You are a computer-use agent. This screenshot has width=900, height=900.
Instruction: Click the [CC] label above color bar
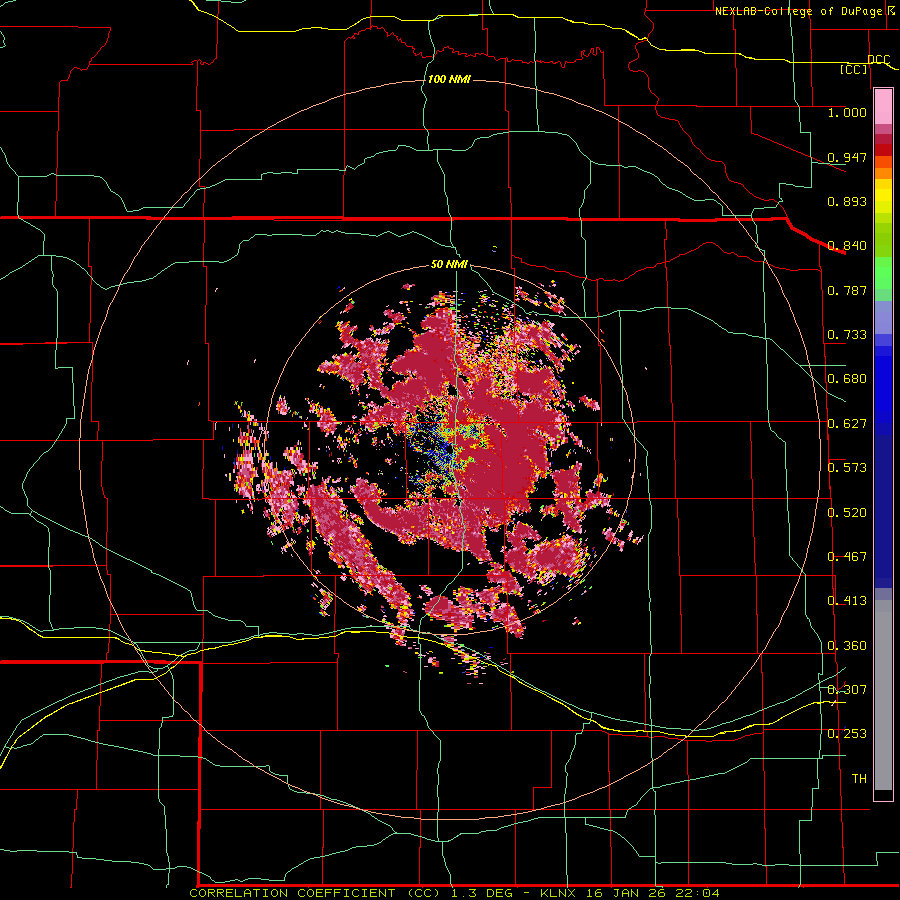click(854, 69)
